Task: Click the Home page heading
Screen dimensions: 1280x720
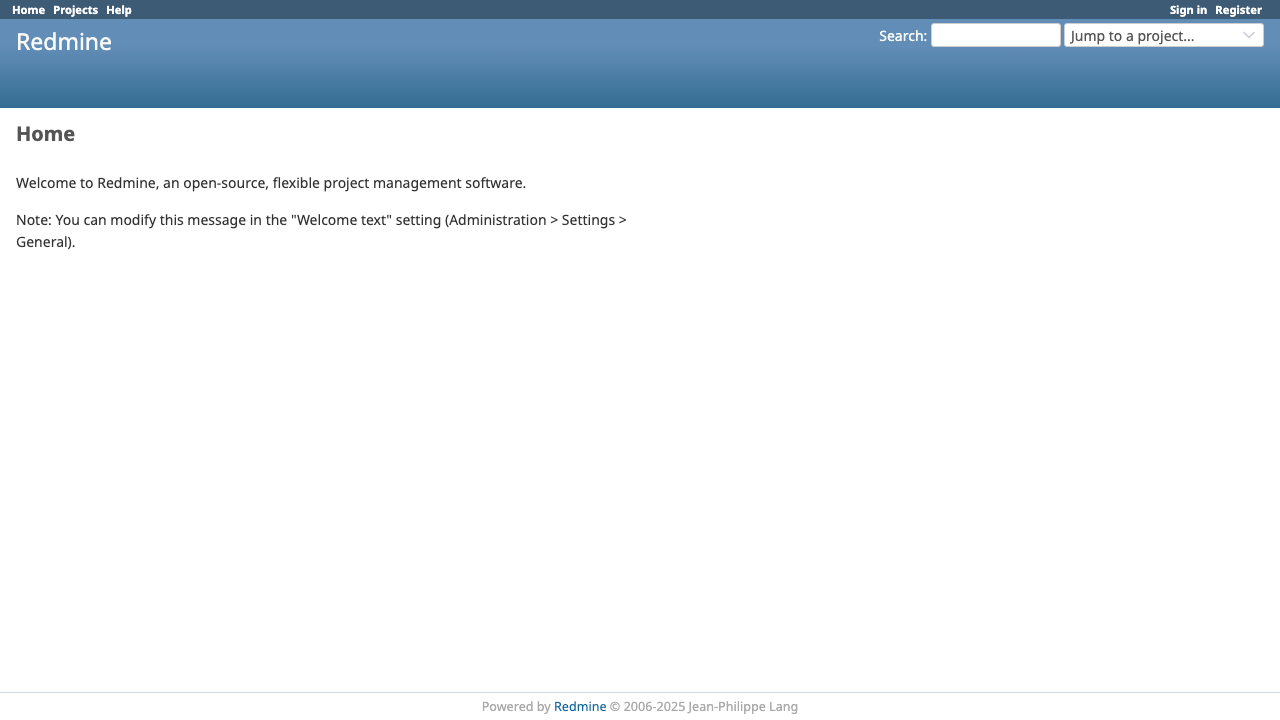Action: pos(45,134)
